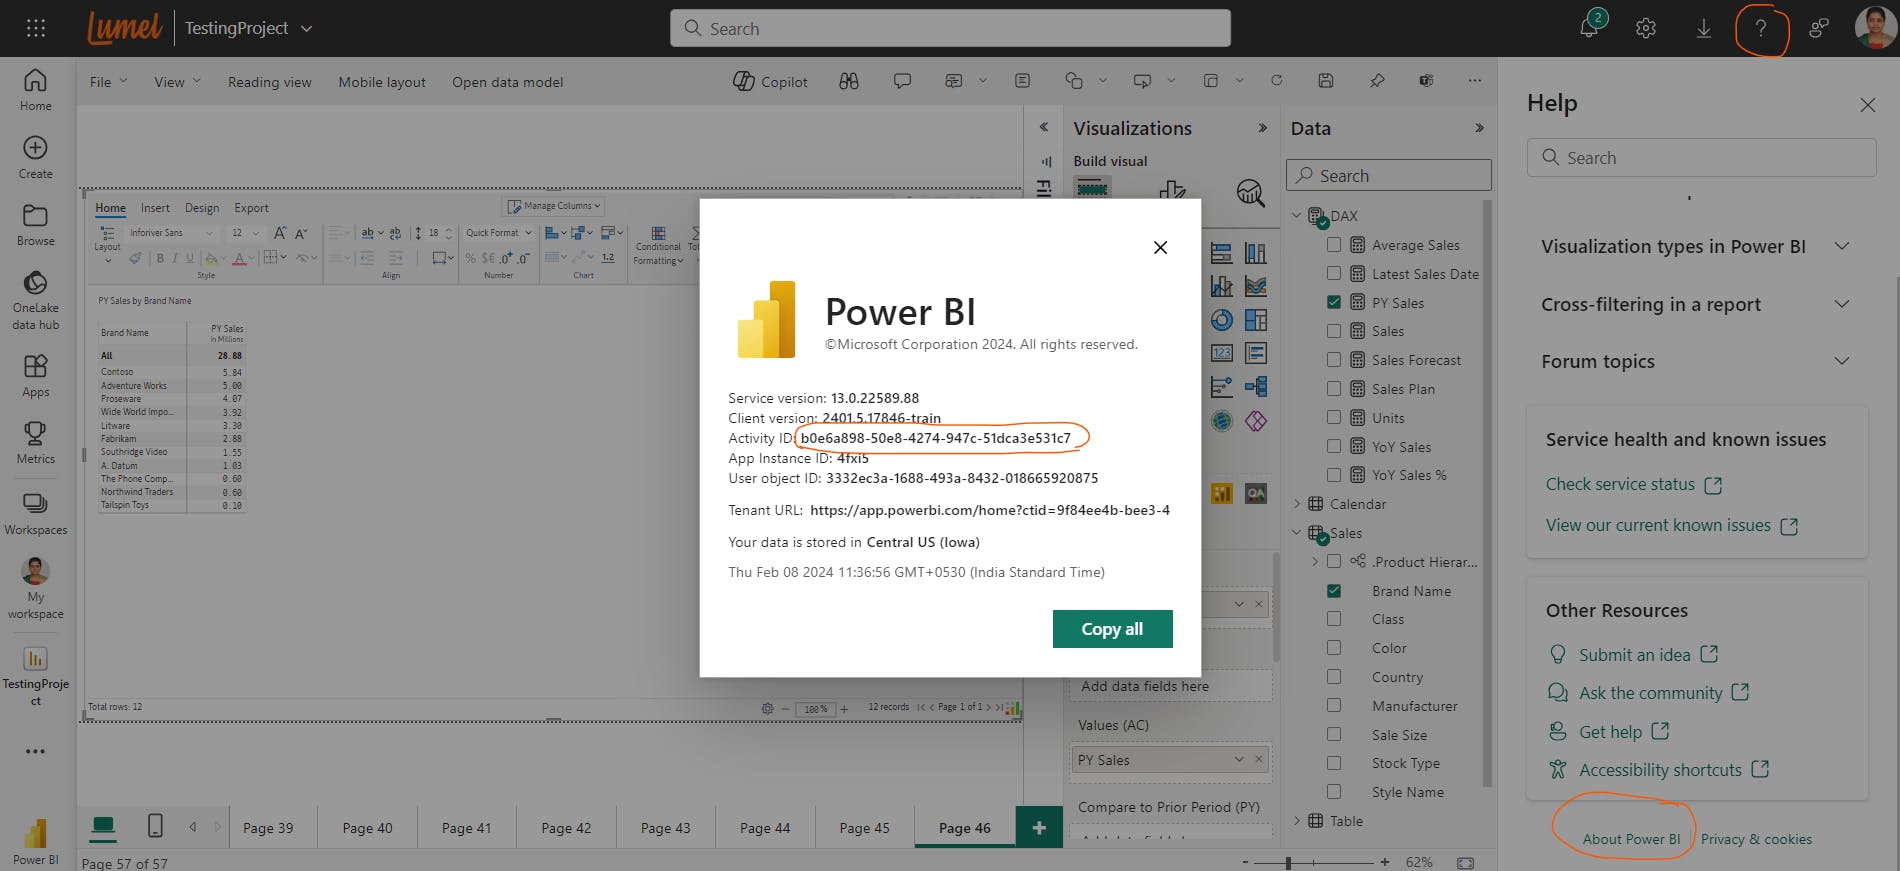Screen dimensions: 1900x871
Task: Expand the Calendar table in Data pane
Action: click(1298, 504)
